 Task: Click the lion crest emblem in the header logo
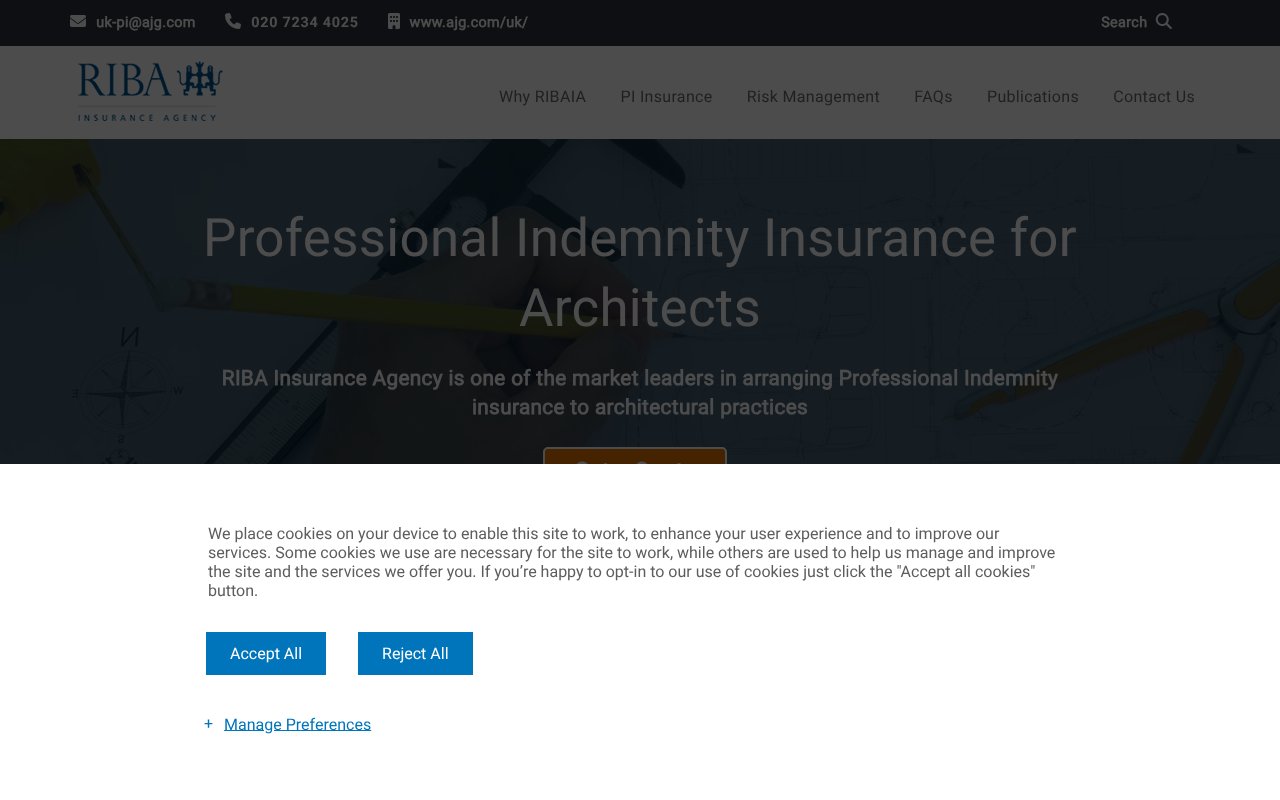pyautogui.click(x=200, y=76)
